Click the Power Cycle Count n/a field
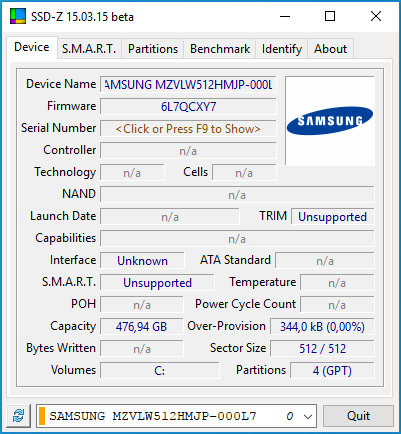401x434 pixels. pyautogui.click(x=337, y=305)
